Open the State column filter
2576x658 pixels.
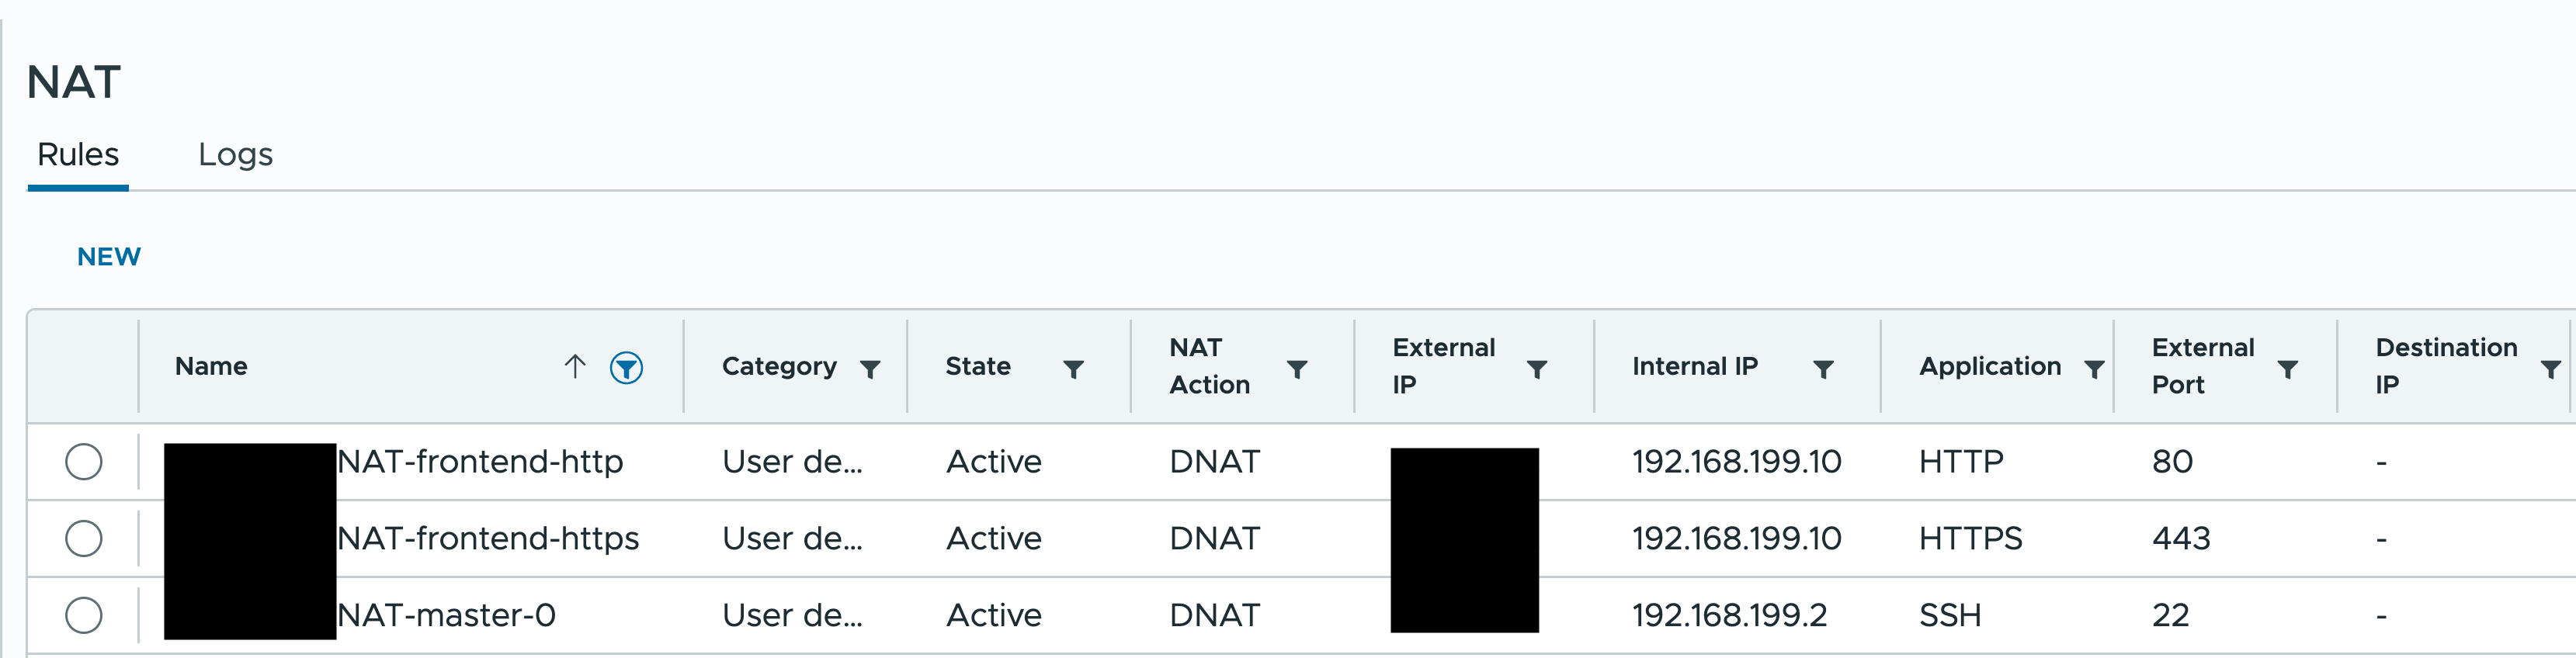click(1072, 367)
